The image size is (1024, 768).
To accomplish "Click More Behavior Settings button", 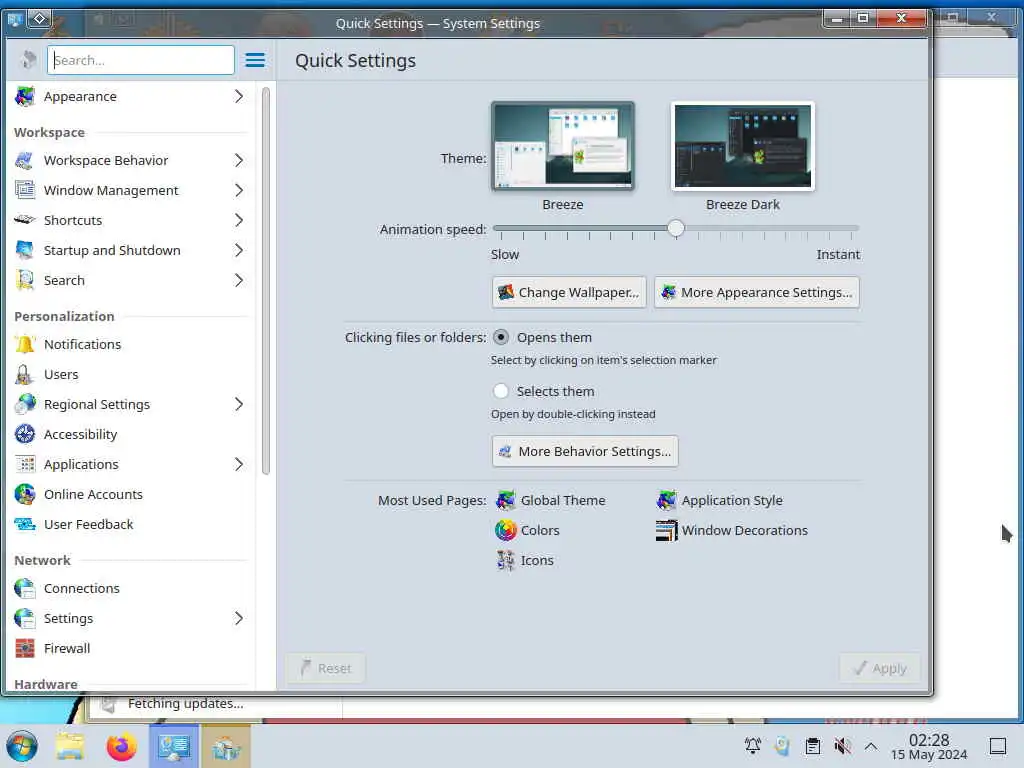I will 585,451.
